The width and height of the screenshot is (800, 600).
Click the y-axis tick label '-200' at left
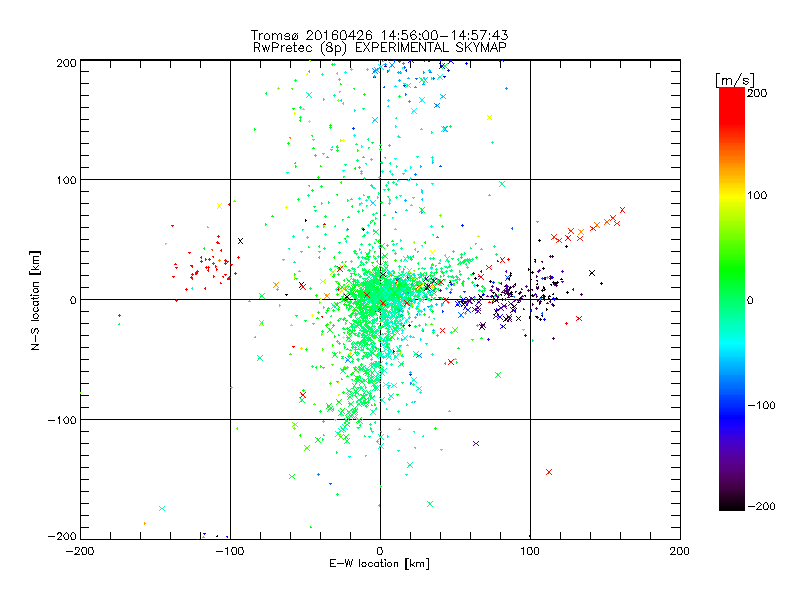pos(62,536)
